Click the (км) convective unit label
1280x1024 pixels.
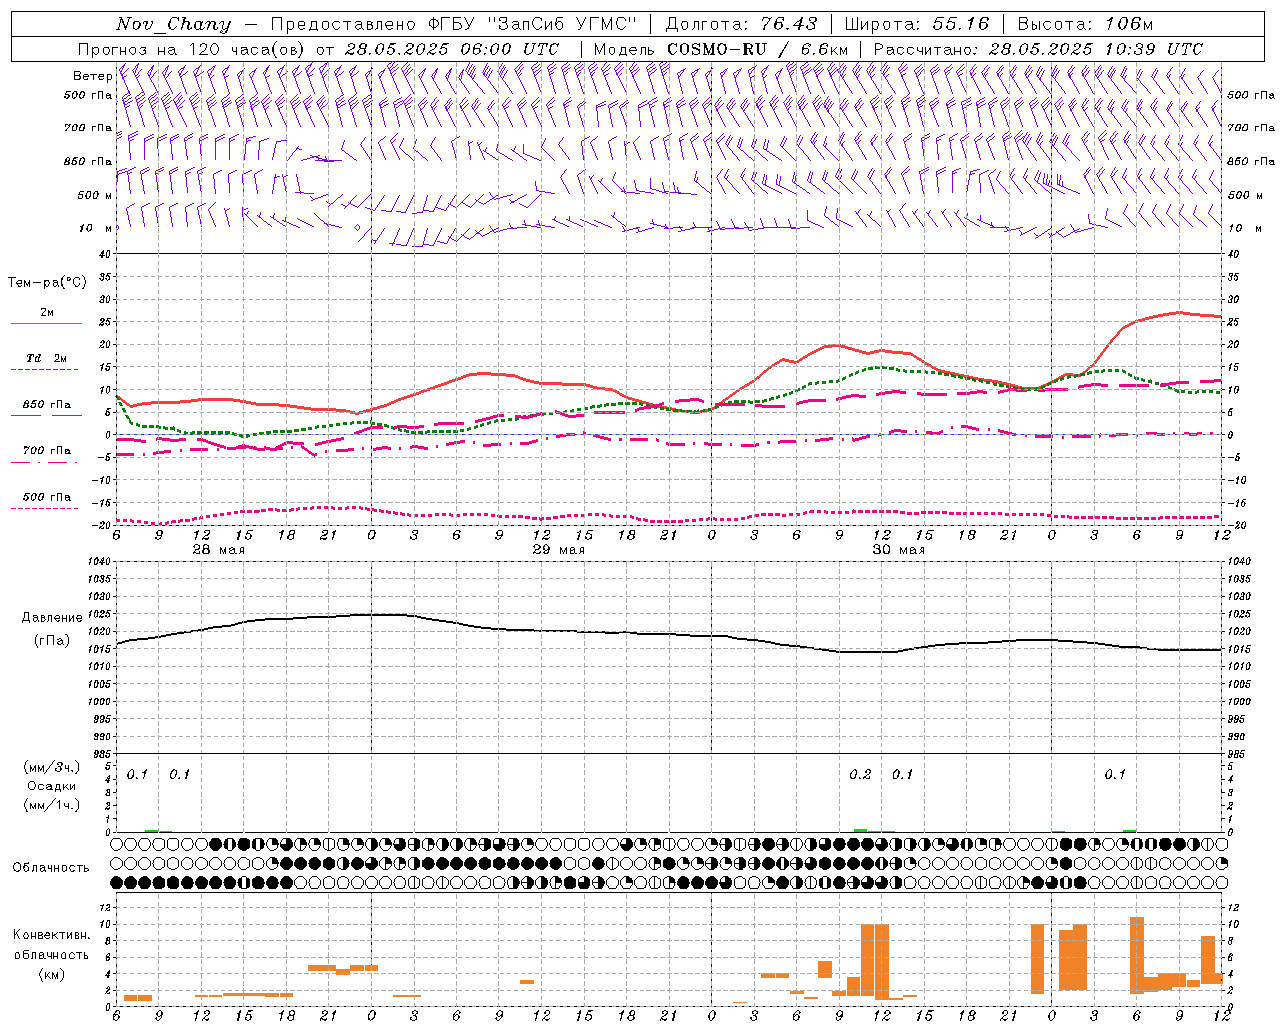click(x=52, y=974)
